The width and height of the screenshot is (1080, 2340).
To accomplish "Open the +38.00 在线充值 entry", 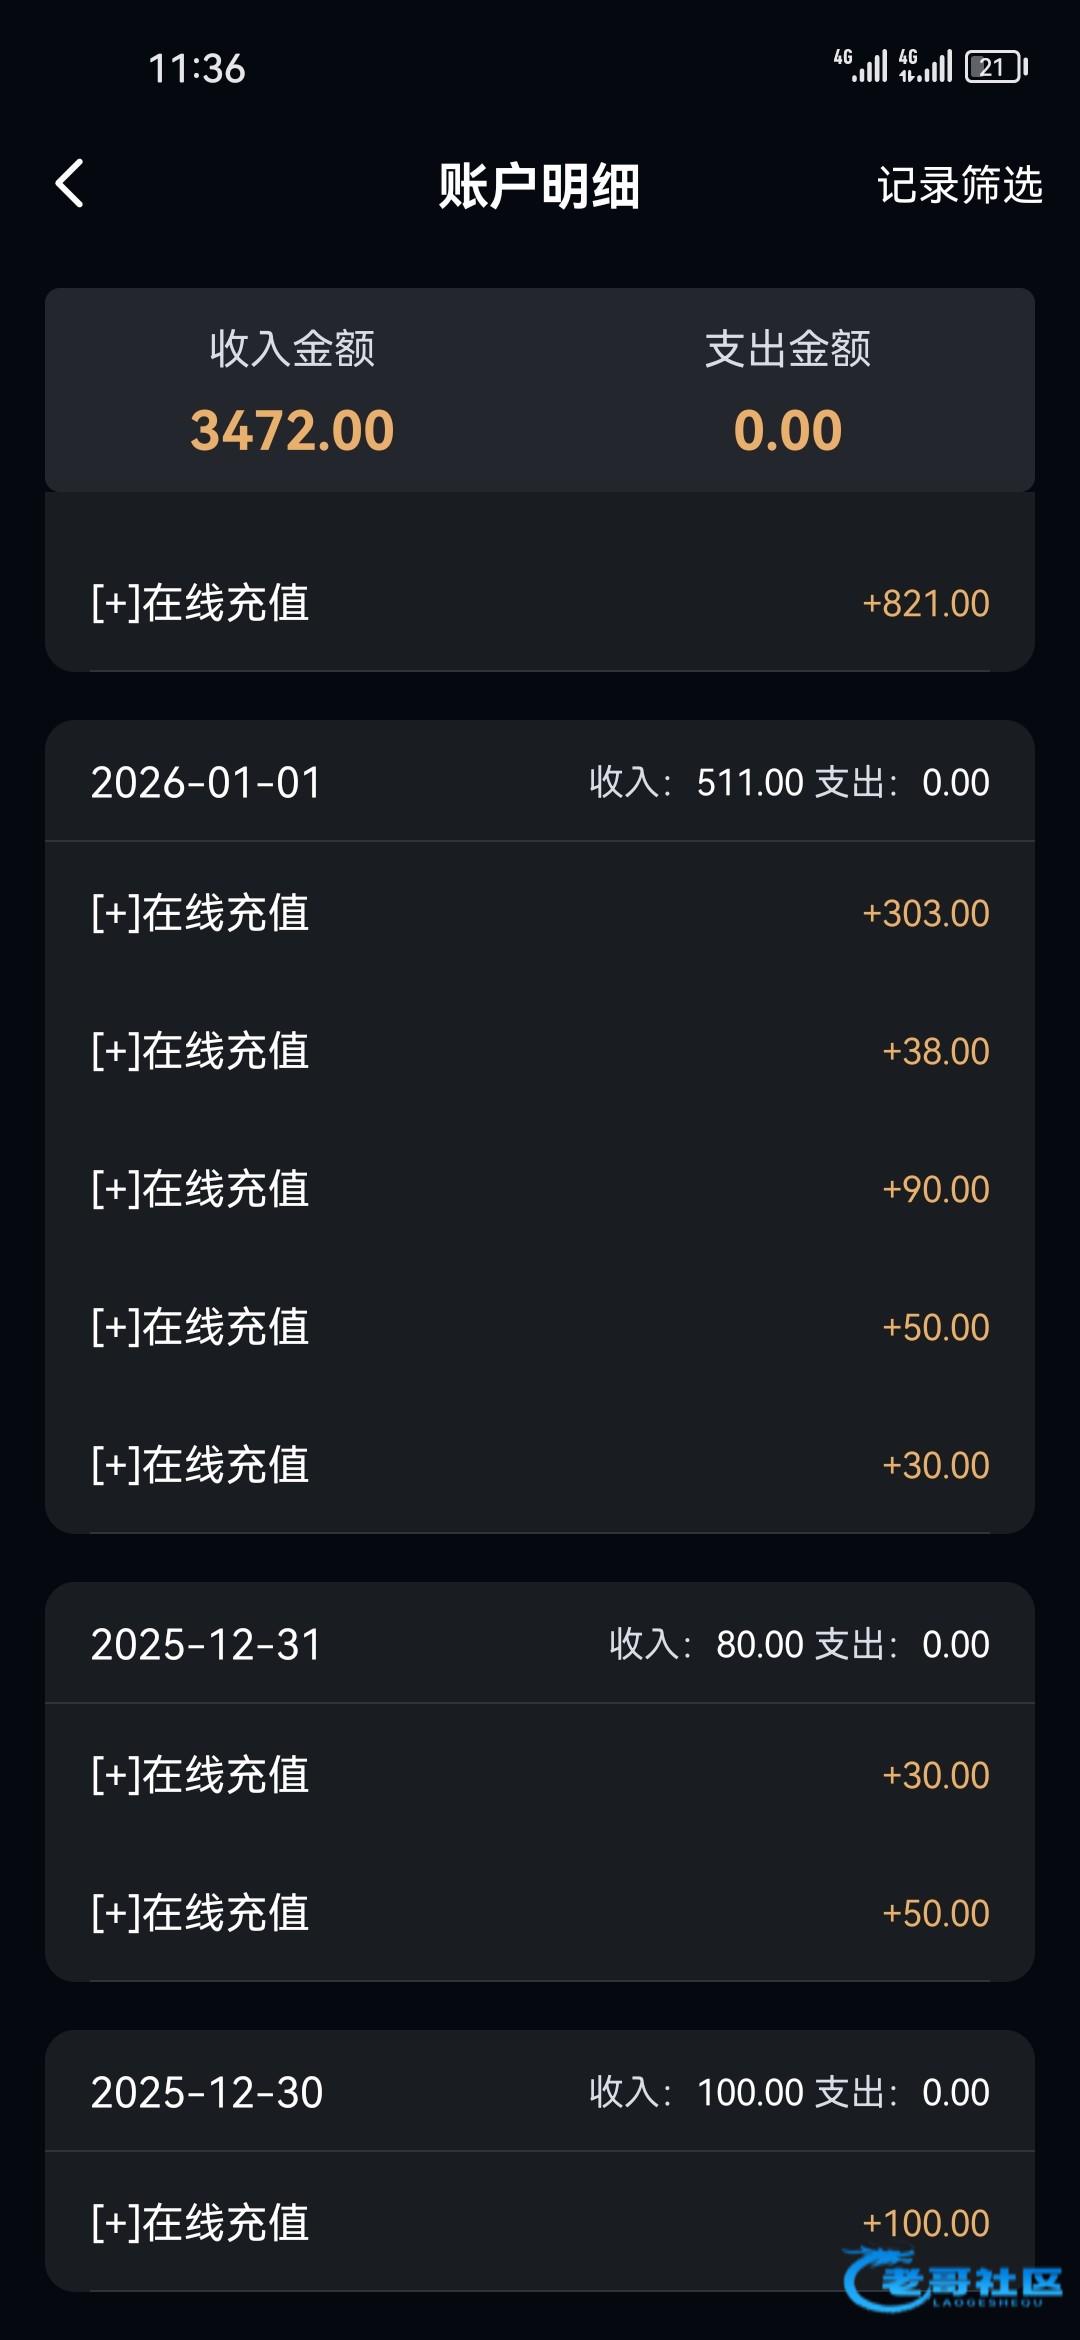I will pos(540,1051).
